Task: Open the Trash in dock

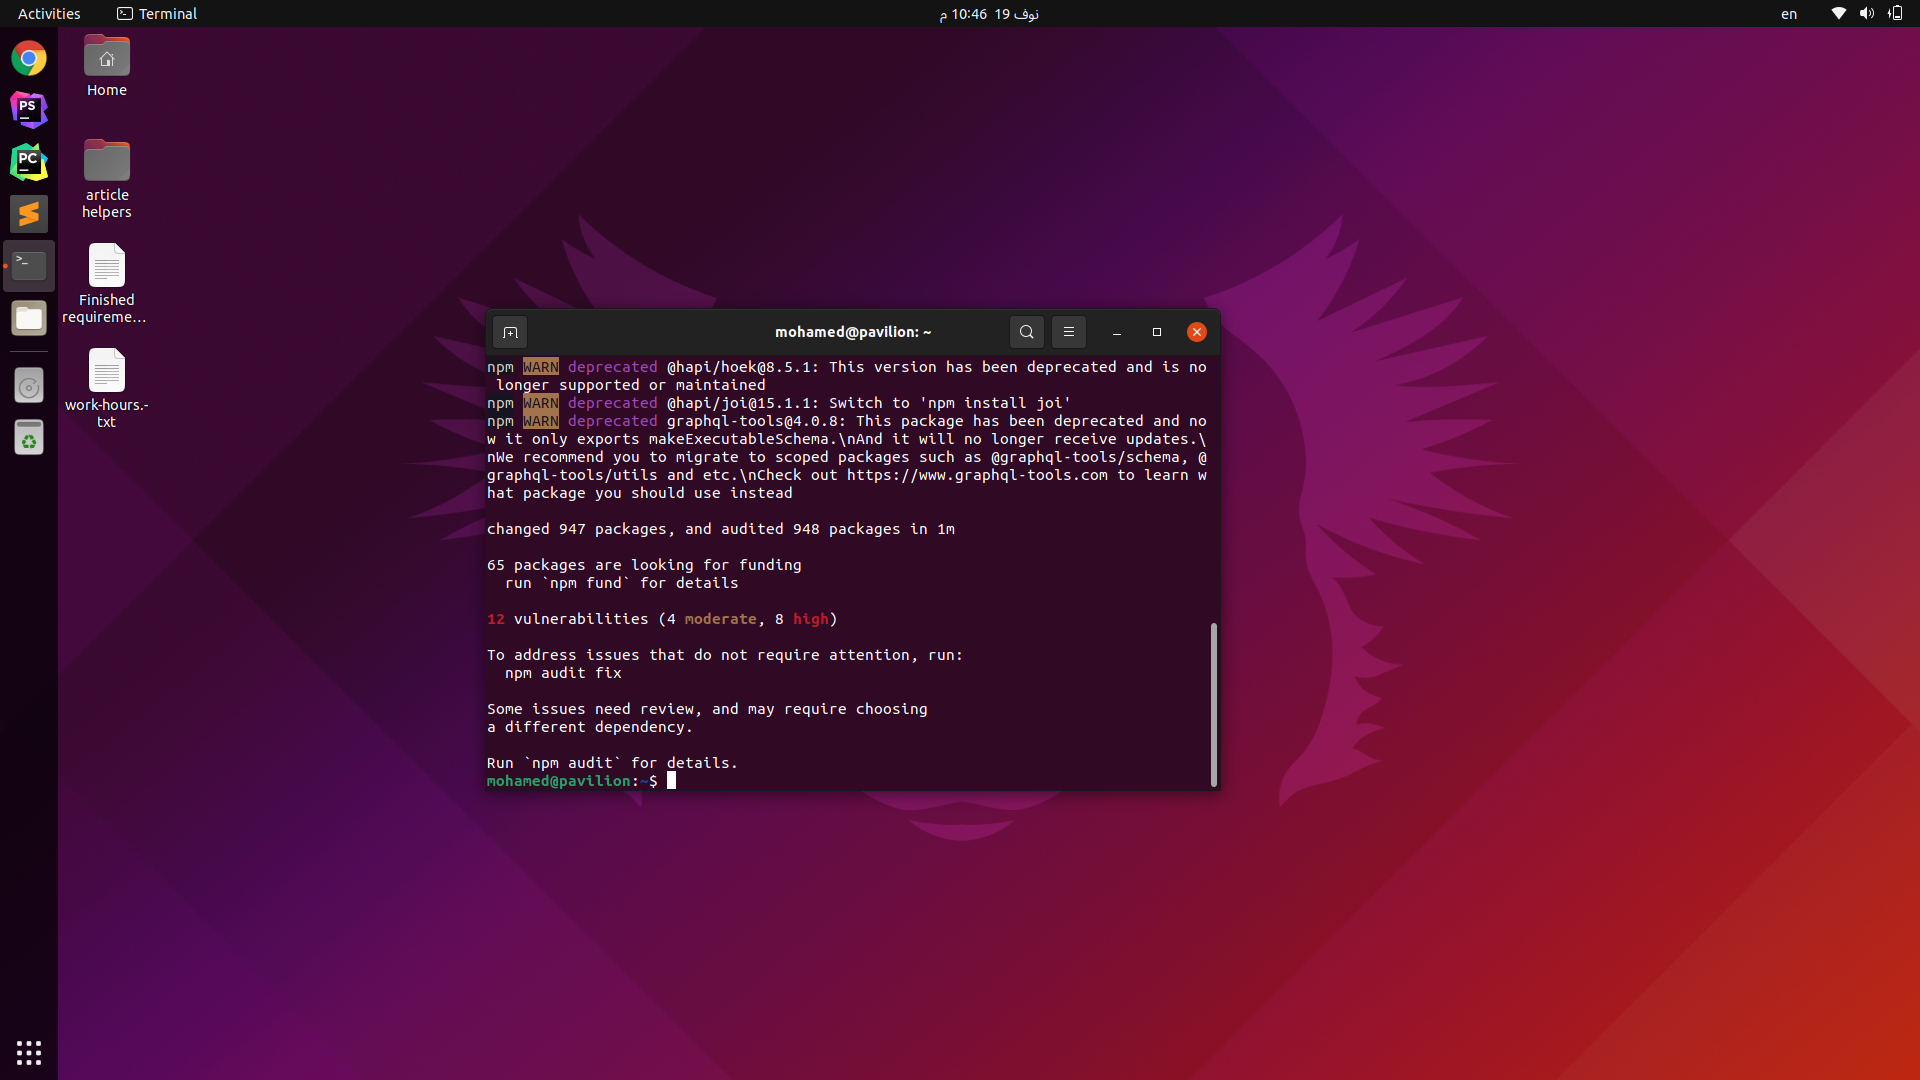Action: point(29,438)
